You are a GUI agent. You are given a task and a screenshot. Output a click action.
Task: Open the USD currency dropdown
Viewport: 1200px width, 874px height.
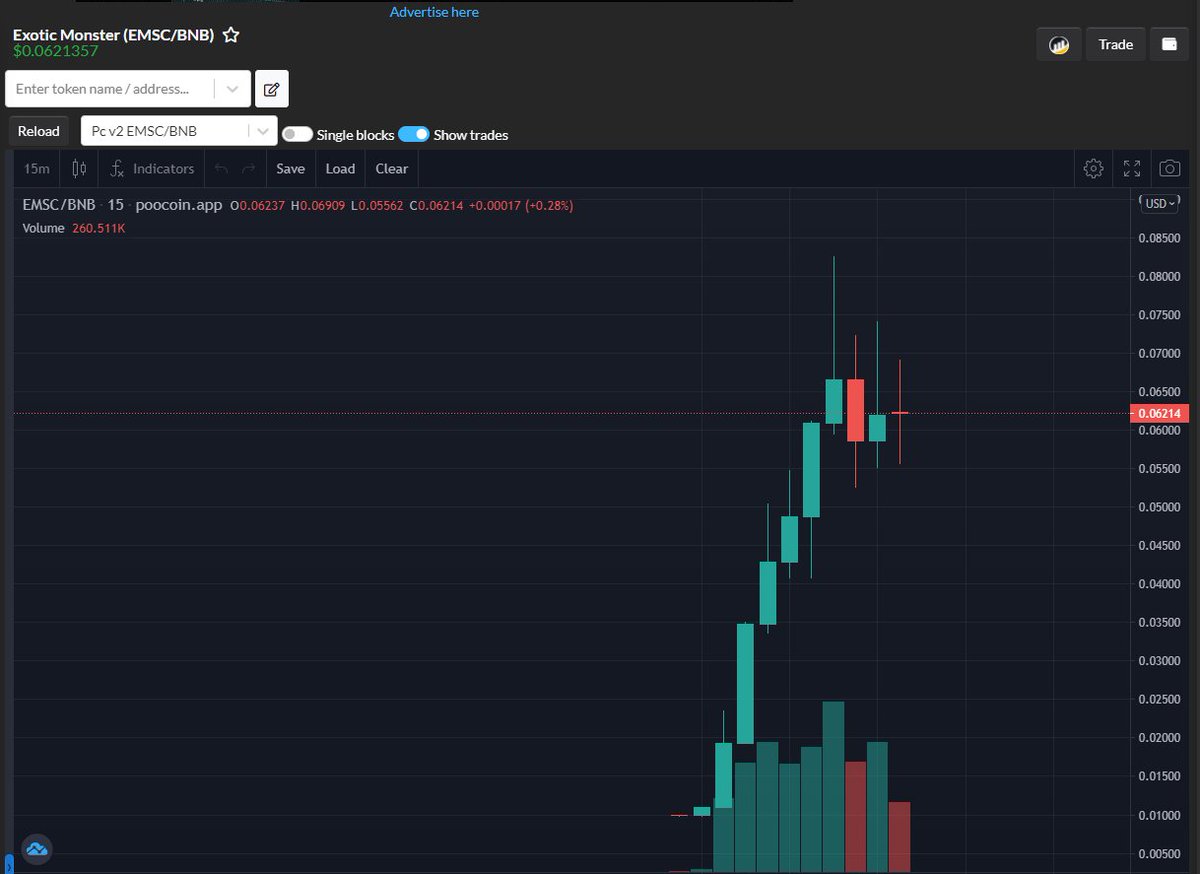coord(1160,203)
